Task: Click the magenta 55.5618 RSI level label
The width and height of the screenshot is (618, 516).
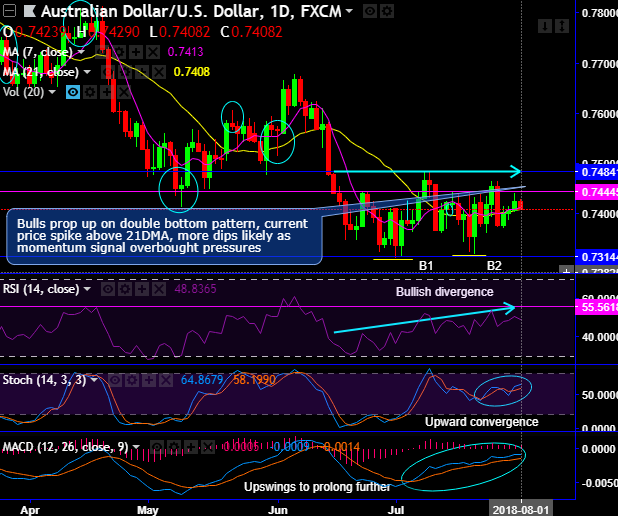Action: 597,307
